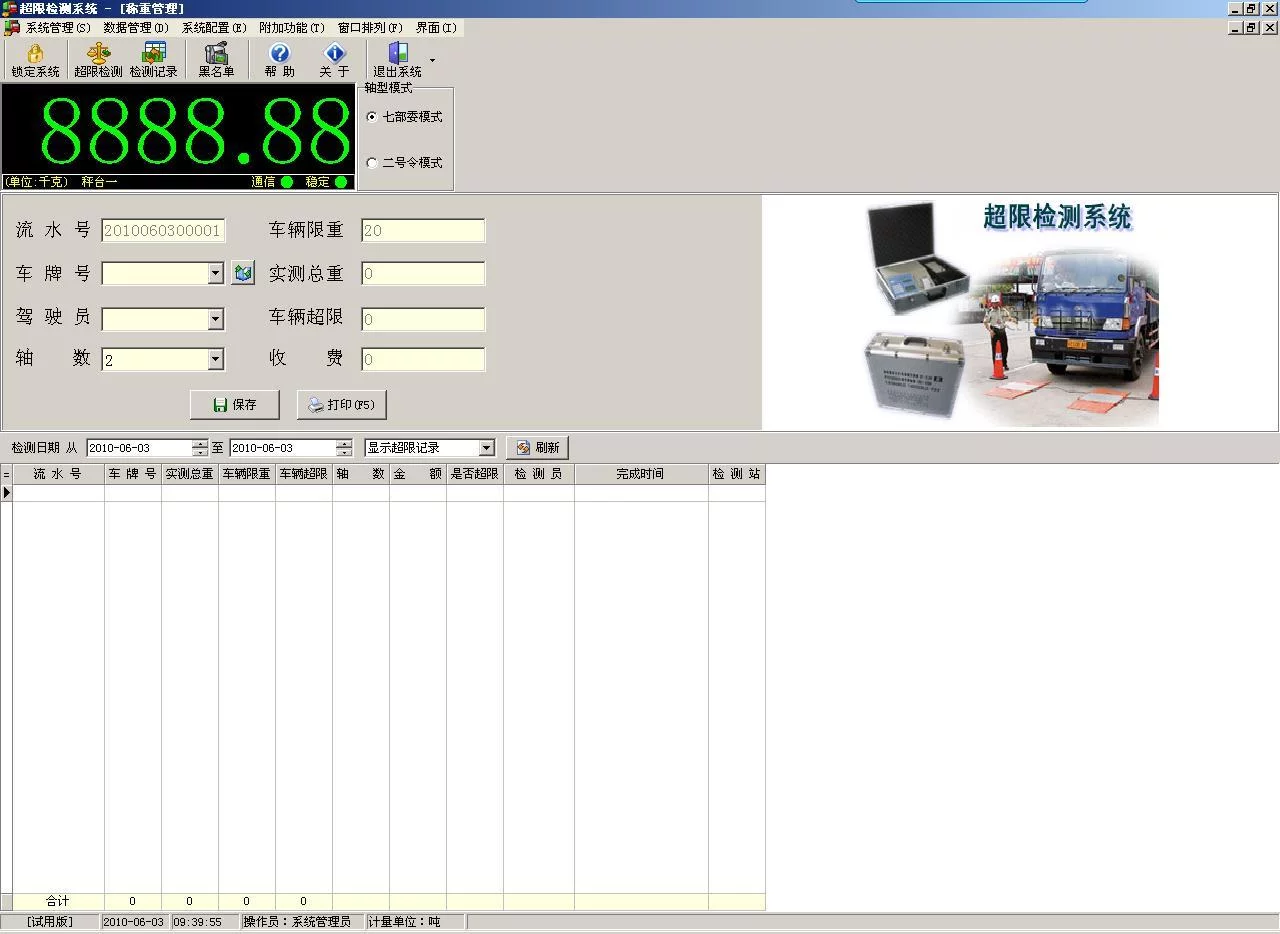Screen dimensions: 1280x934
Task: Click the 保存 save button
Action: tap(234, 405)
